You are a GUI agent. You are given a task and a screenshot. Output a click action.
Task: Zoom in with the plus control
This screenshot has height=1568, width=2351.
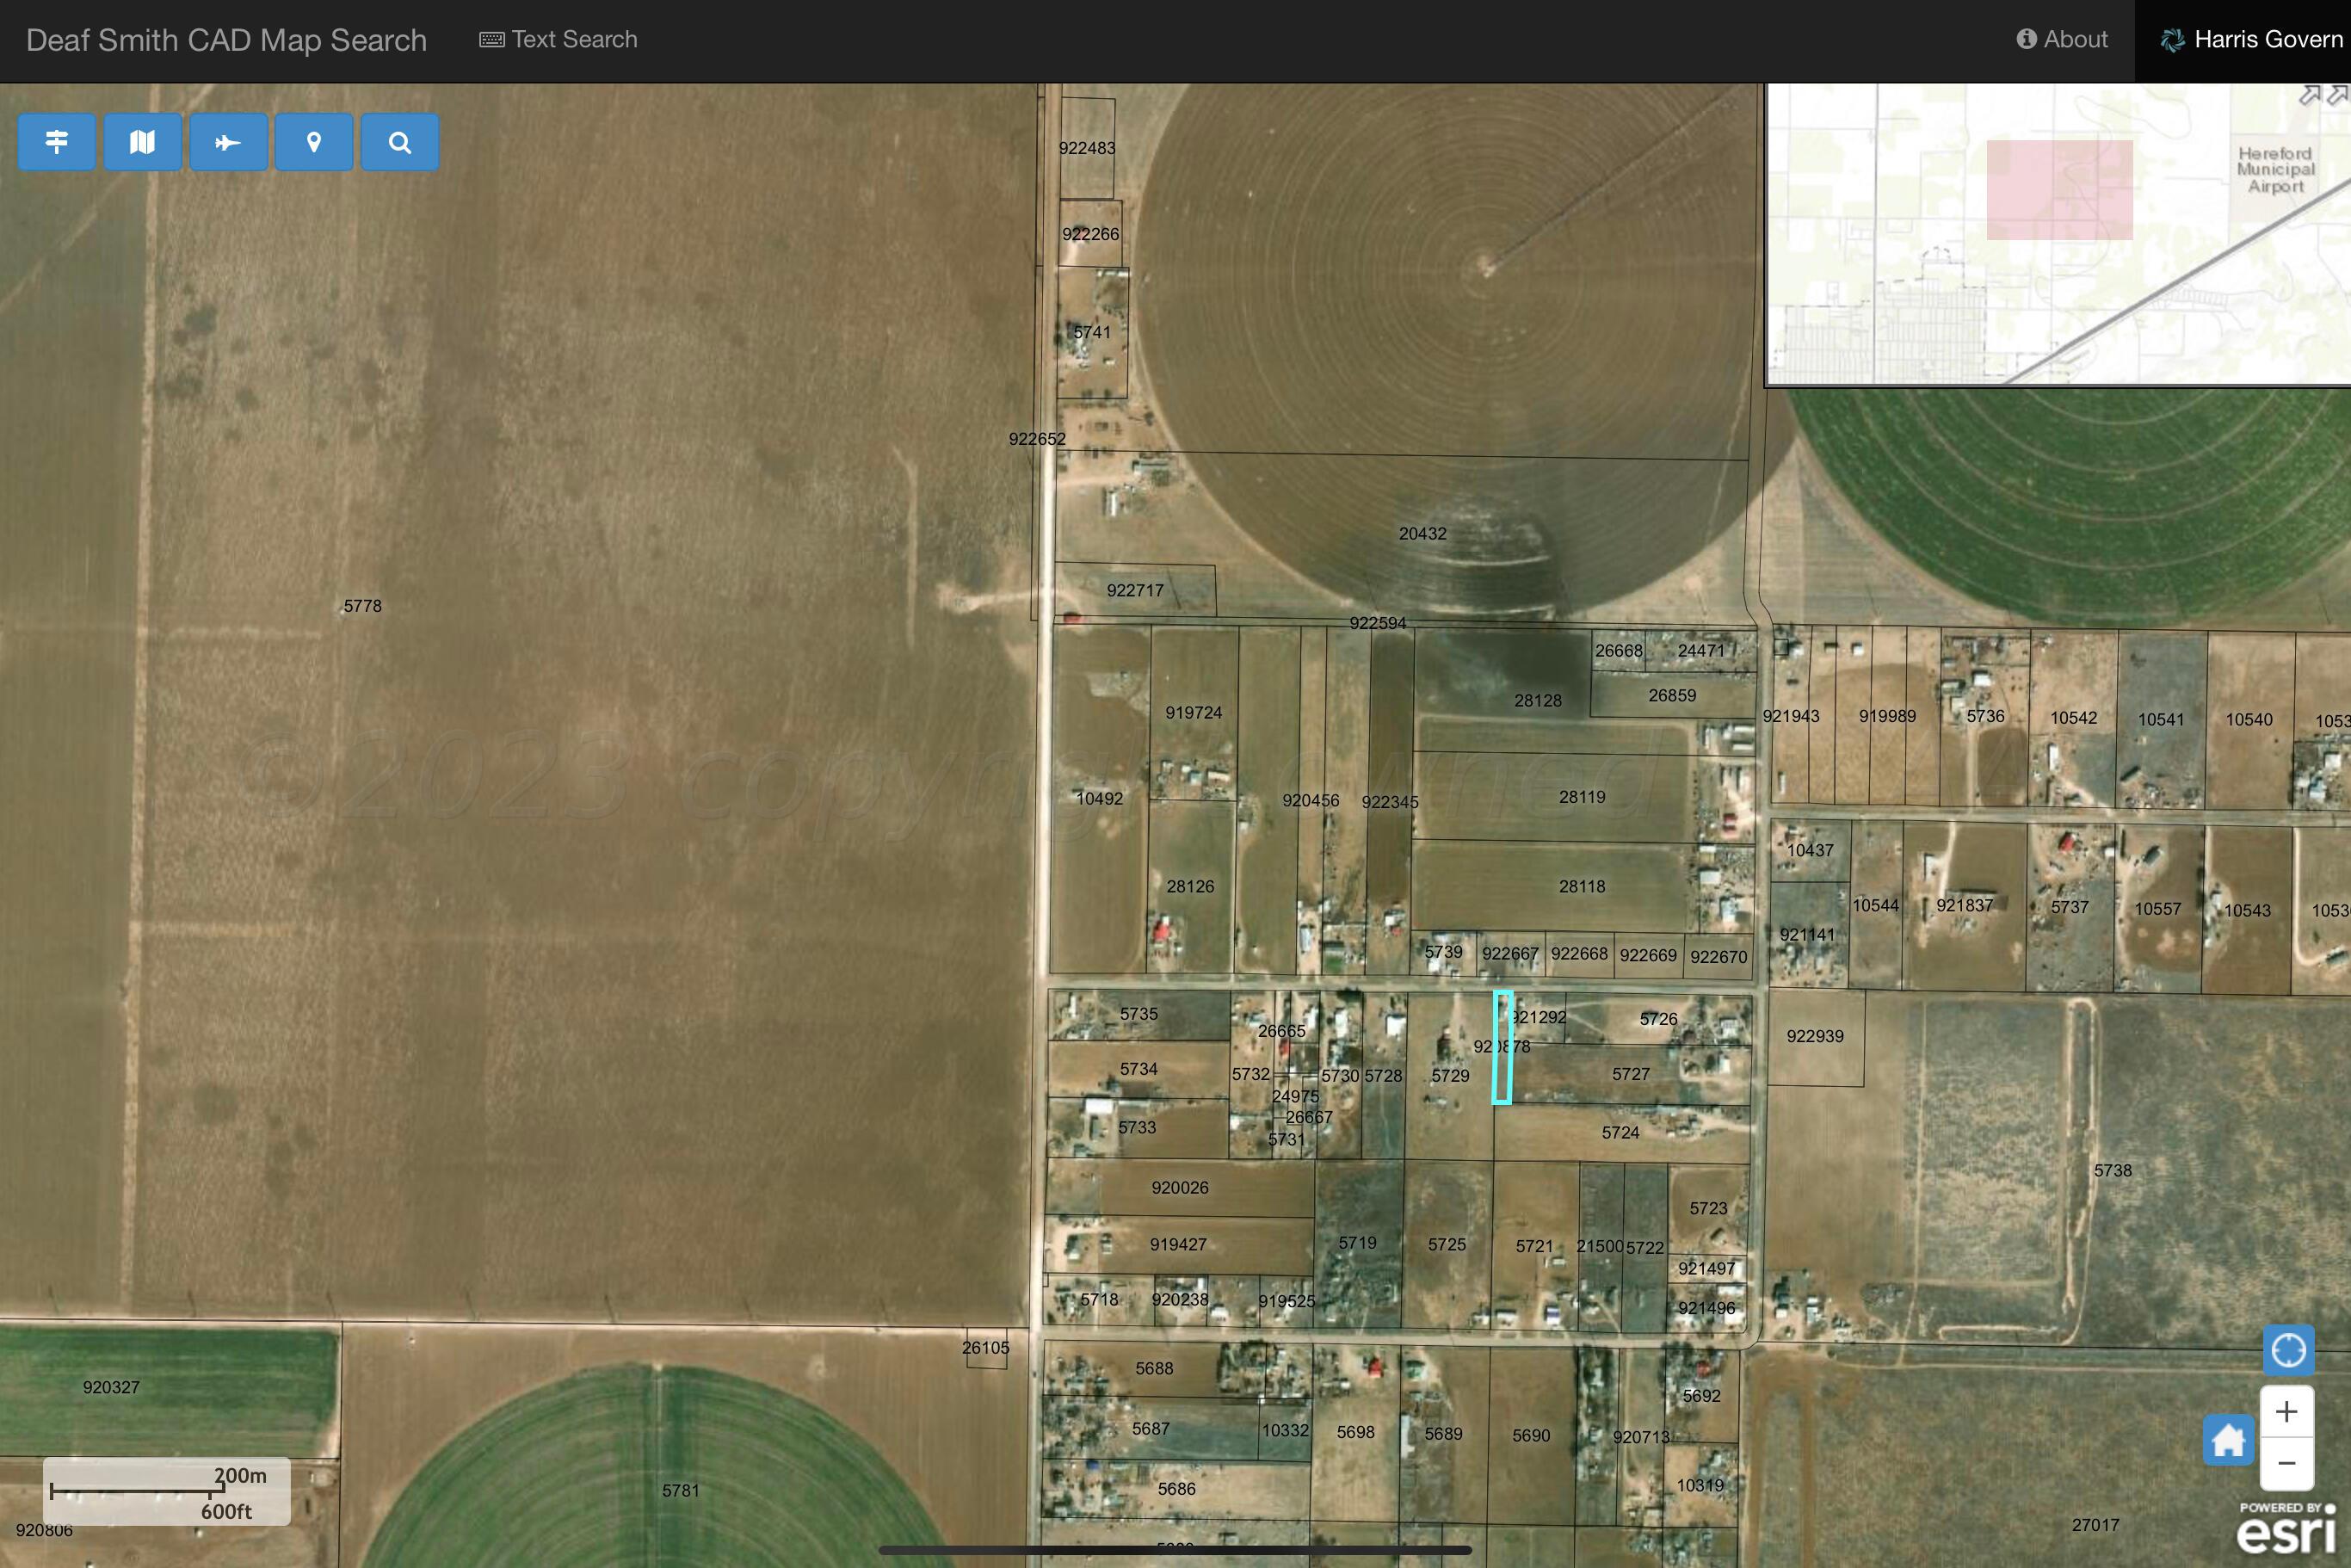tap(2288, 1411)
